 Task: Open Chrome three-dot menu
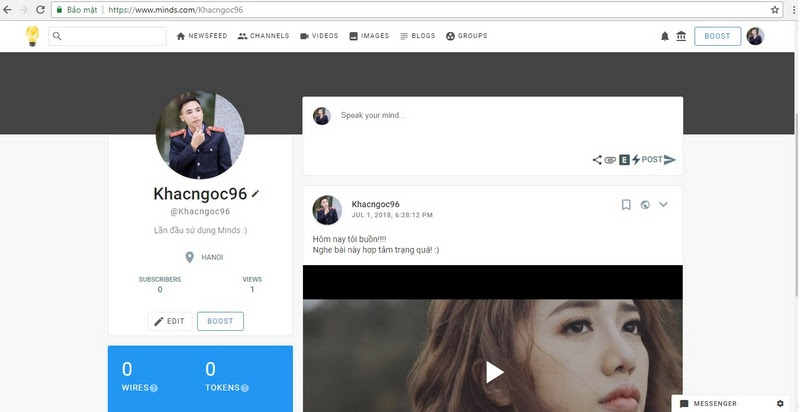(792, 10)
